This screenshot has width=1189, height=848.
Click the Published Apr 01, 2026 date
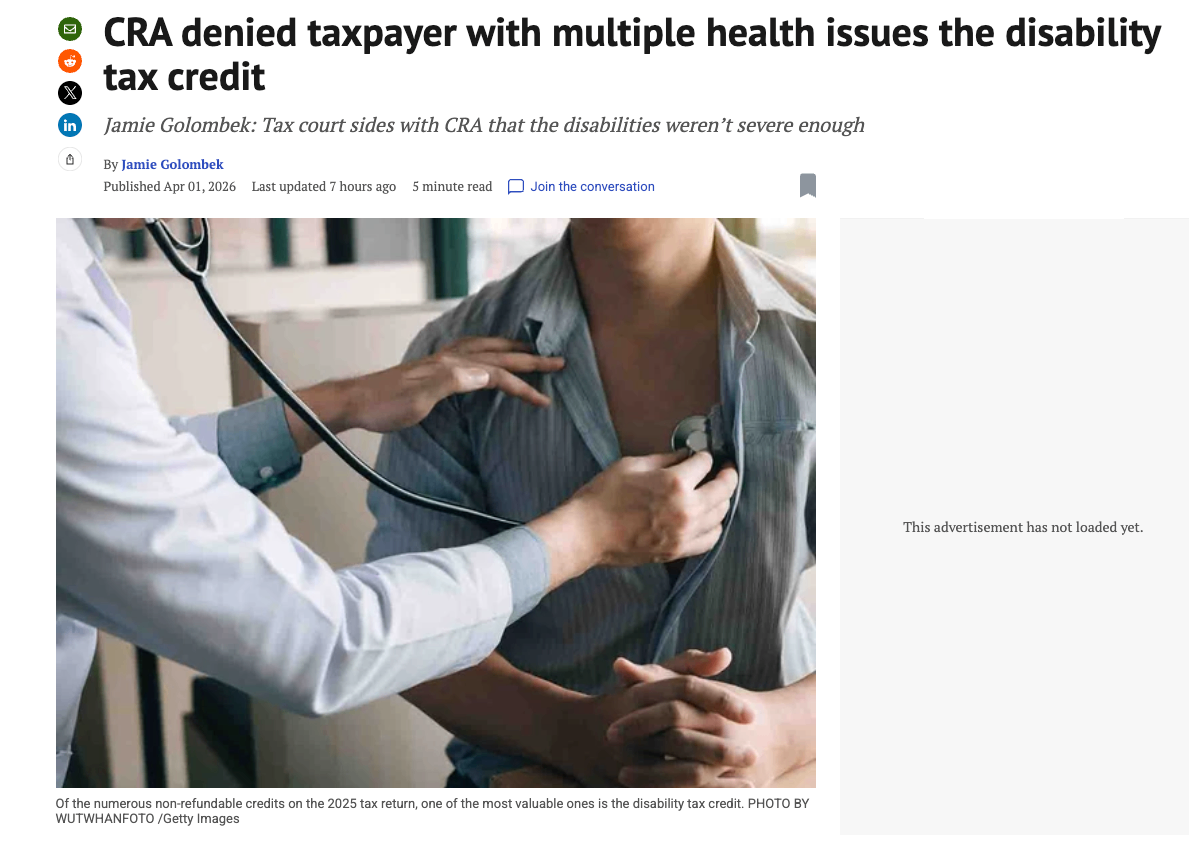click(x=170, y=187)
